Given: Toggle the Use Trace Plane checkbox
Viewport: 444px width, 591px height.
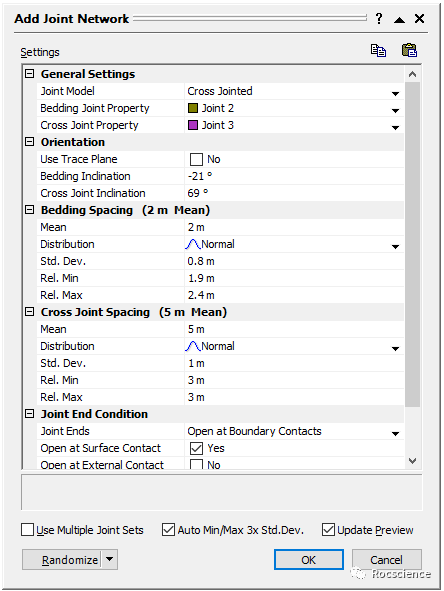Looking at the screenshot, I should click(196, 159).
